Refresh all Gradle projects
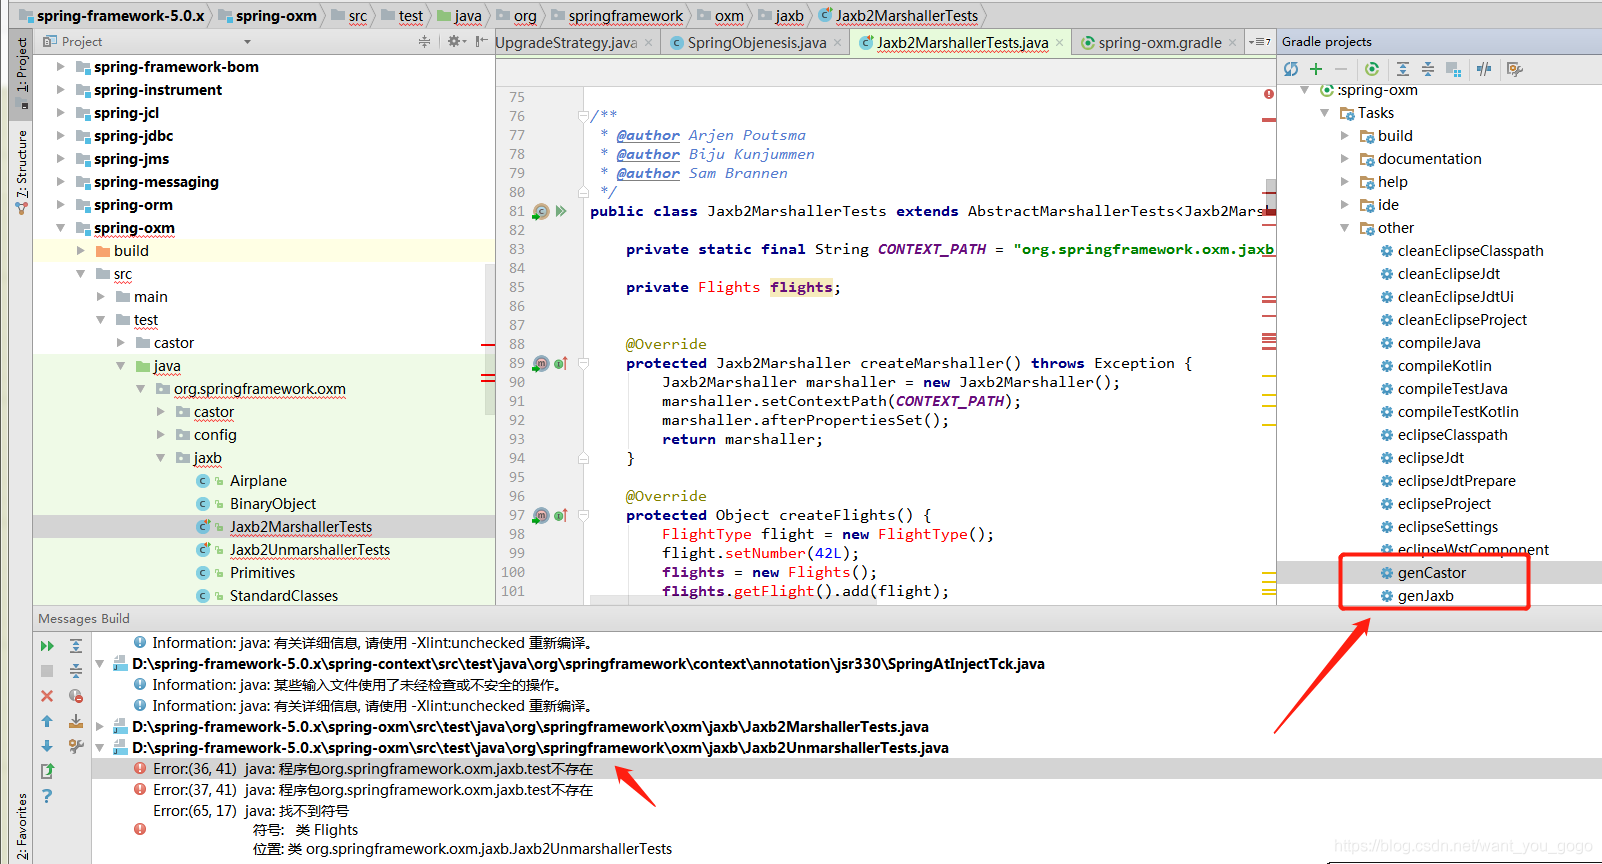The image size is (1602, 864). point(1291,69)
